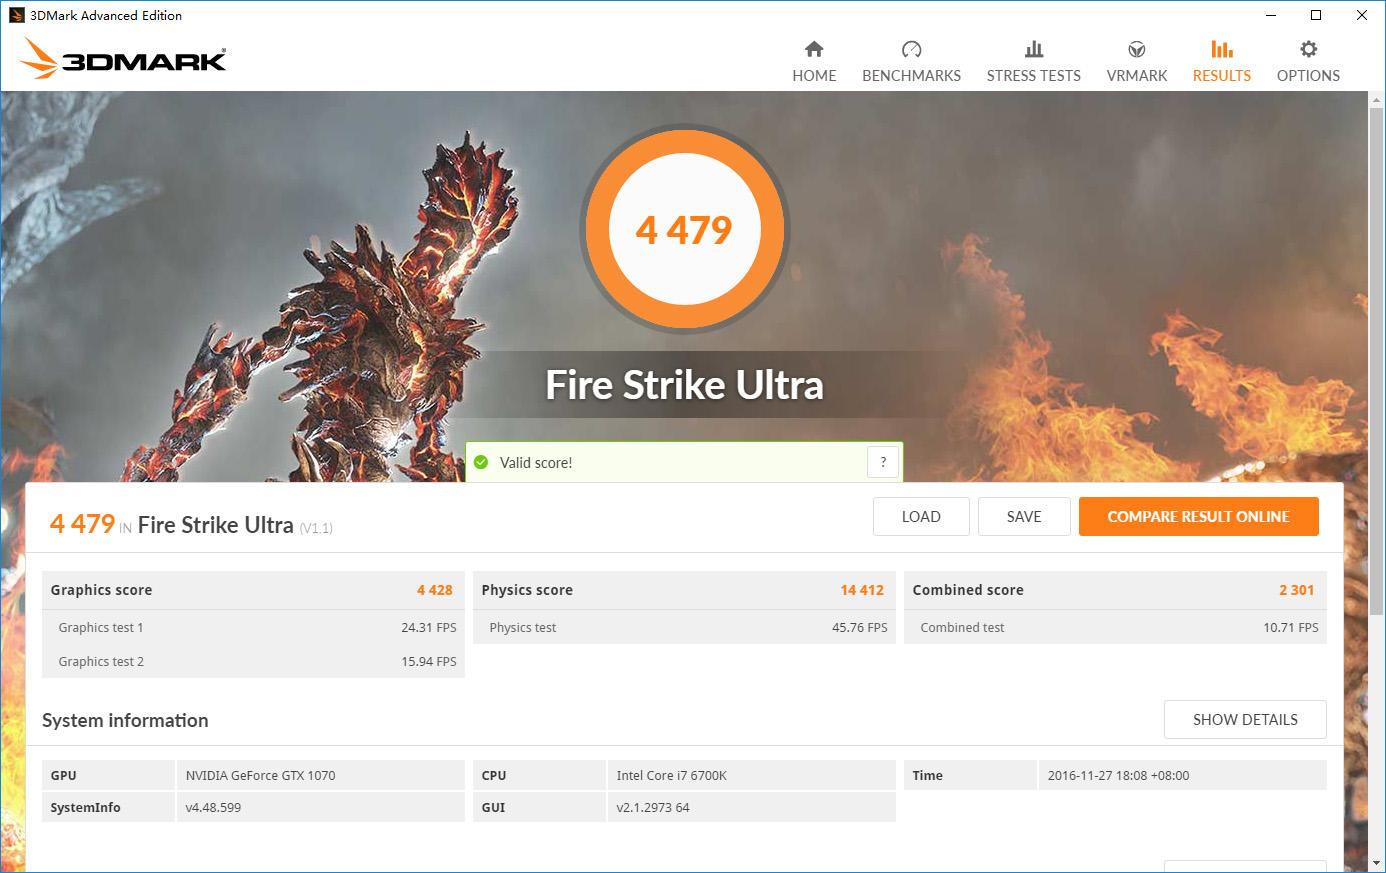The image size is (1386, 873).
Task: Select the Combined score header row
Action: tap(1114, 590)
